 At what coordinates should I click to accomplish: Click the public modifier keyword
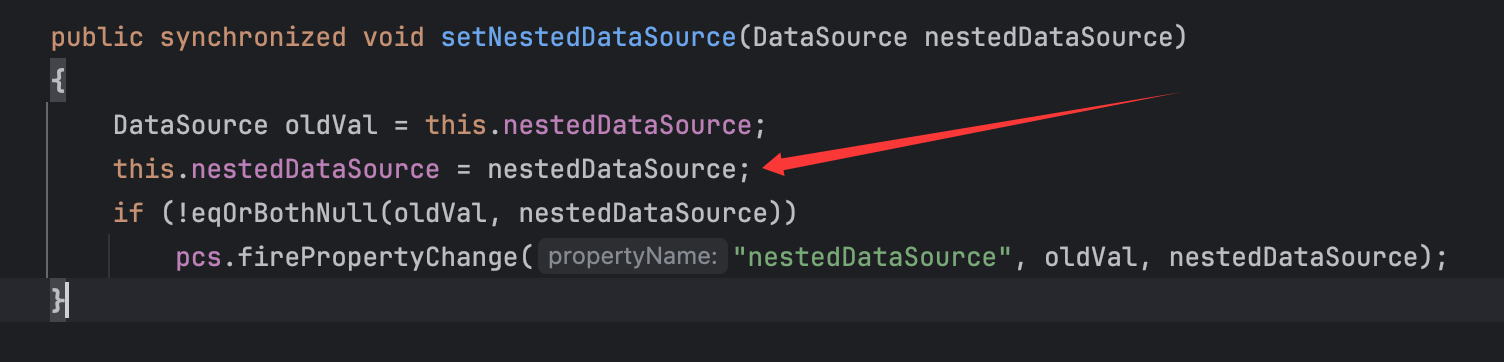pos(97,38)
